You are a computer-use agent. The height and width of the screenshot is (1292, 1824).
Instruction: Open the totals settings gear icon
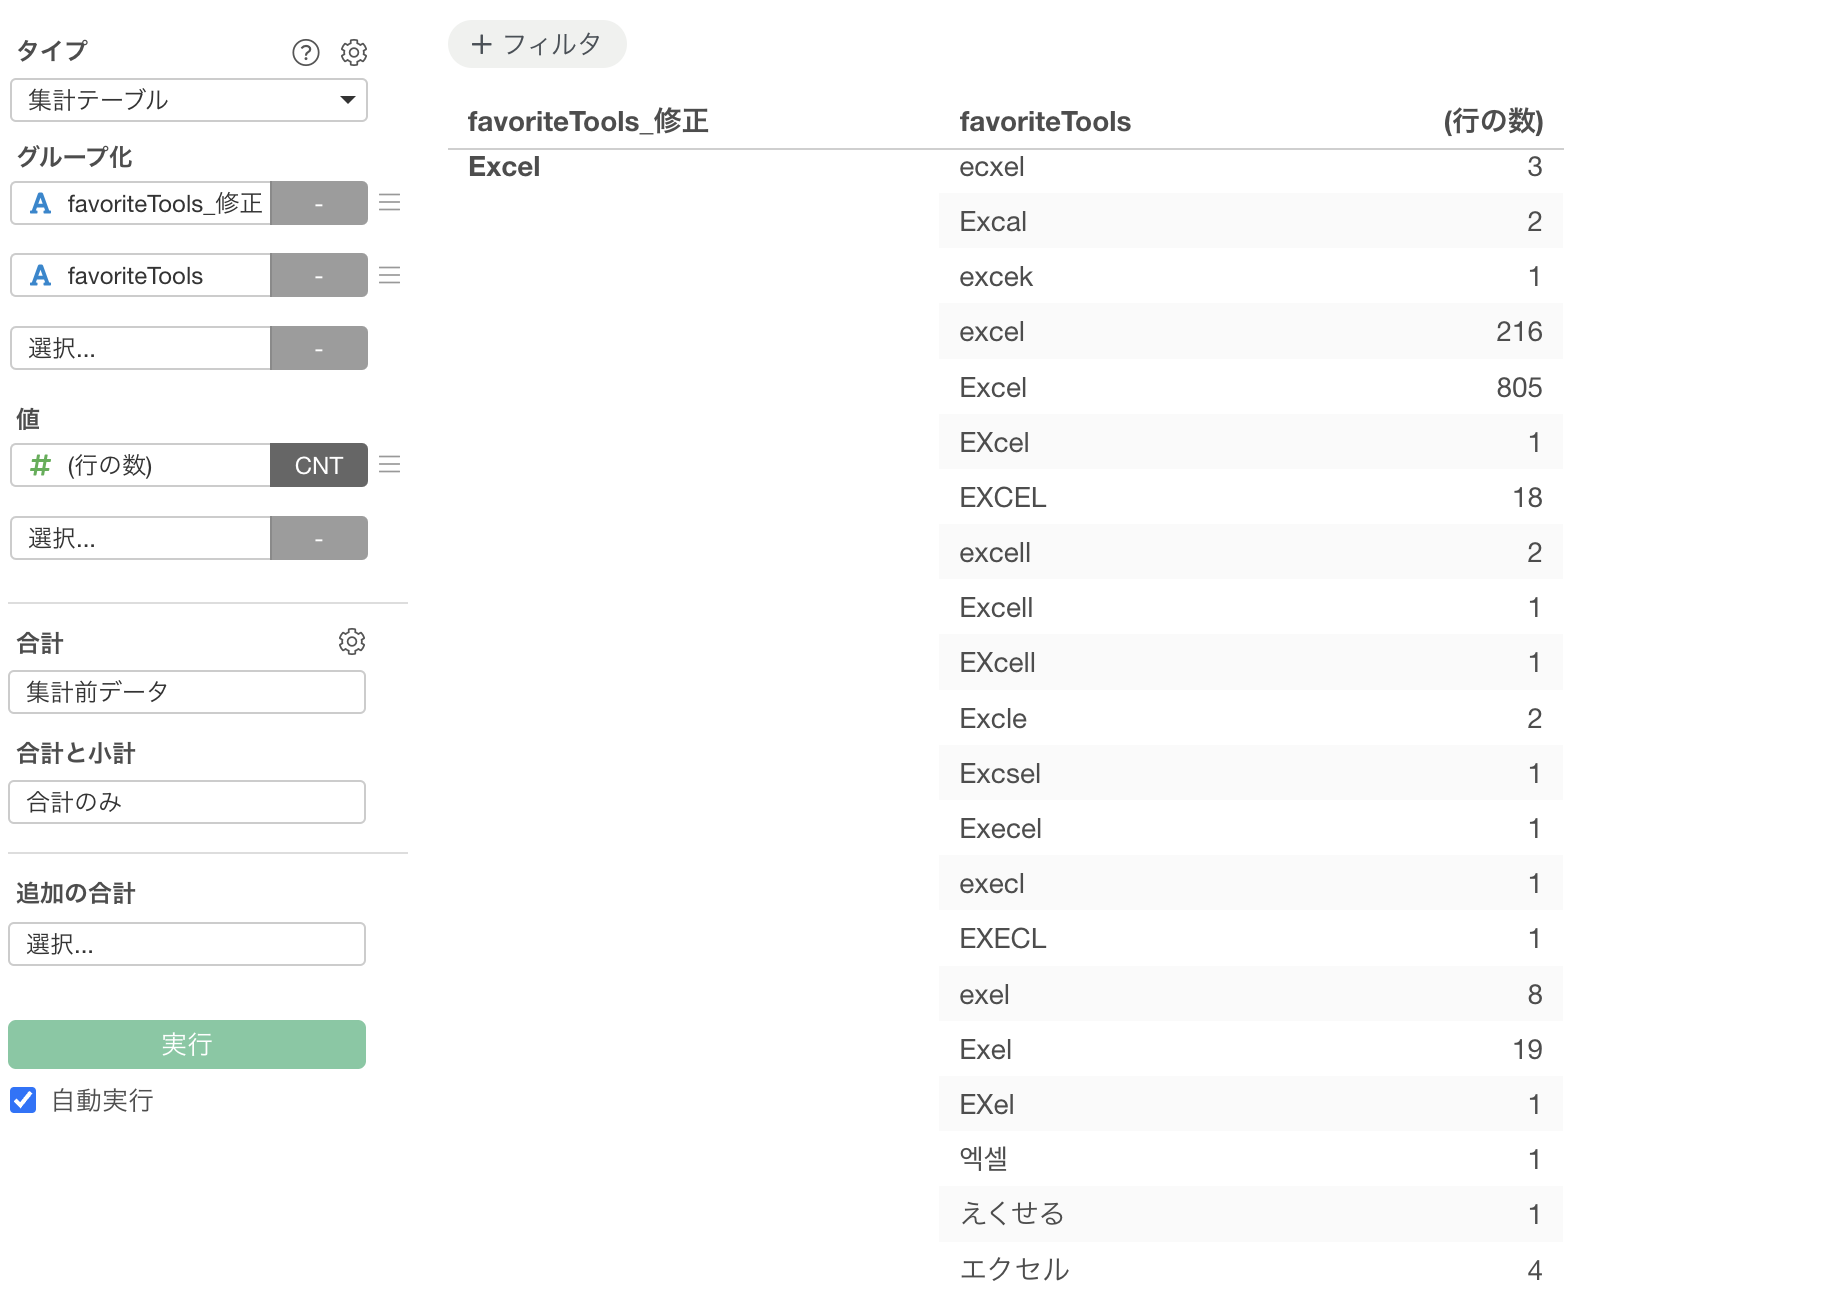tap(352, 642)
